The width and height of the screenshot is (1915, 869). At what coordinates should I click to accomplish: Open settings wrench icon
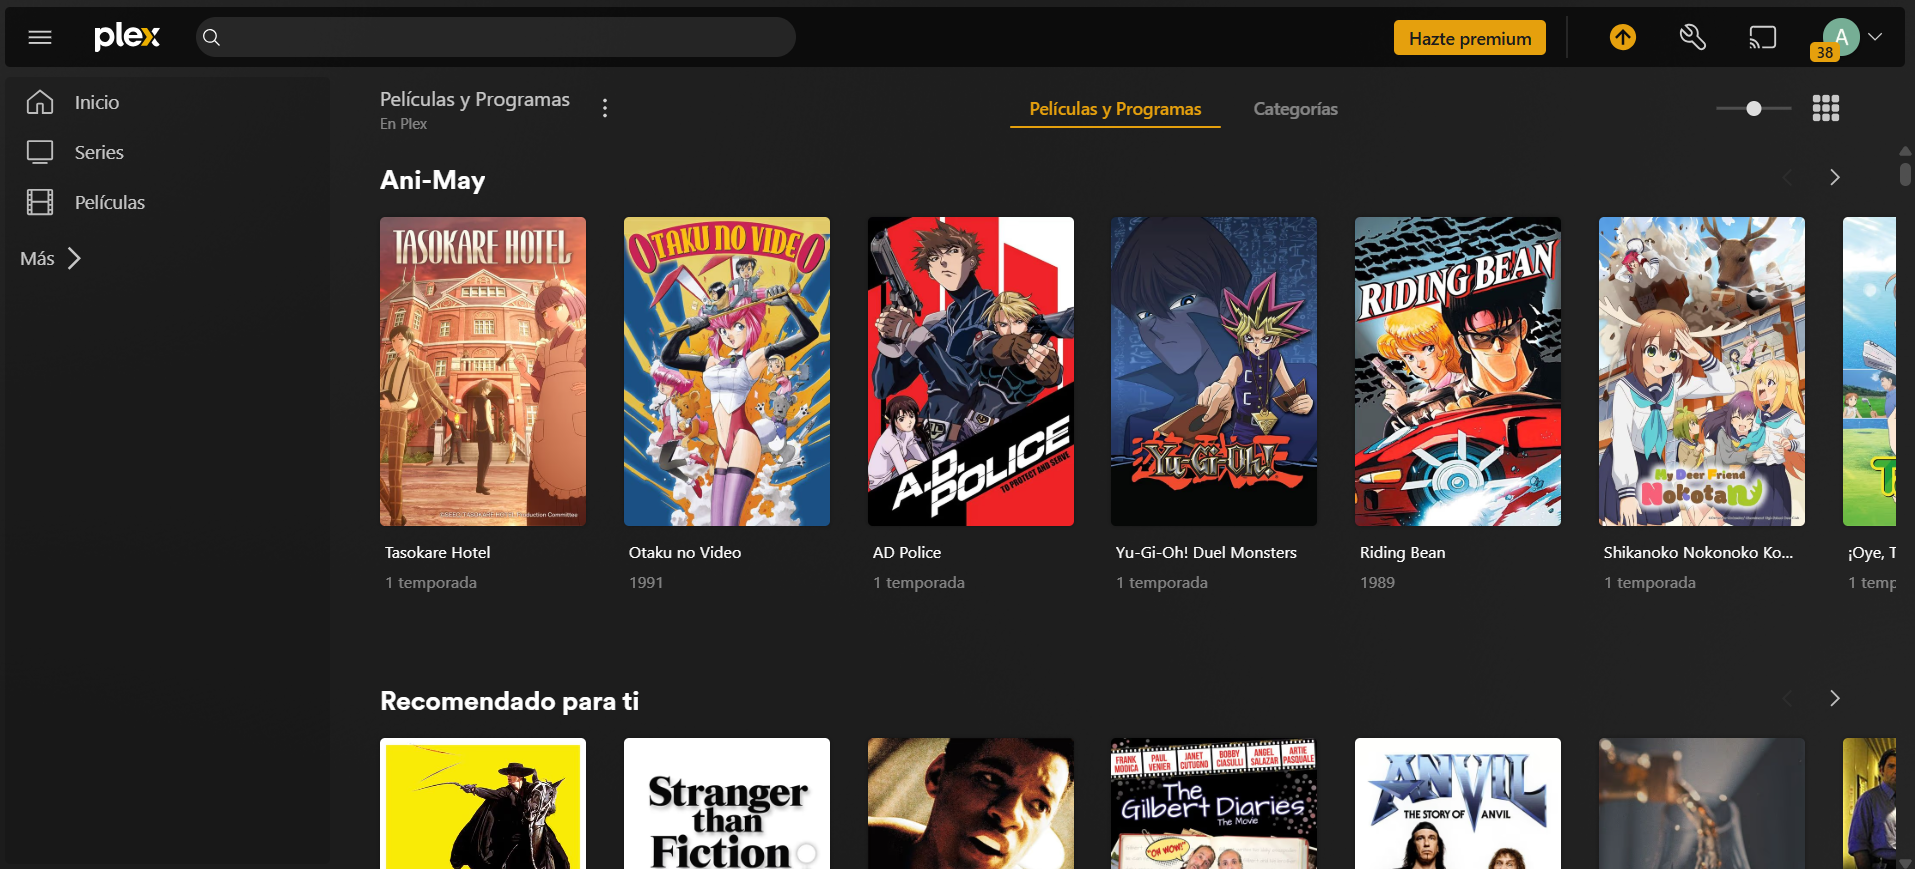point(1693,38)
